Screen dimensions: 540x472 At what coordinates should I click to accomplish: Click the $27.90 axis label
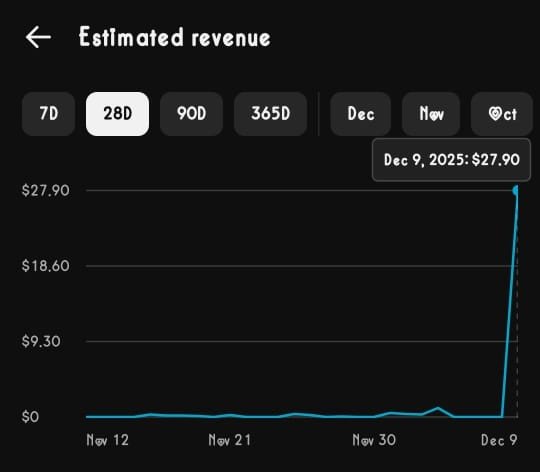tap(45, 190)
